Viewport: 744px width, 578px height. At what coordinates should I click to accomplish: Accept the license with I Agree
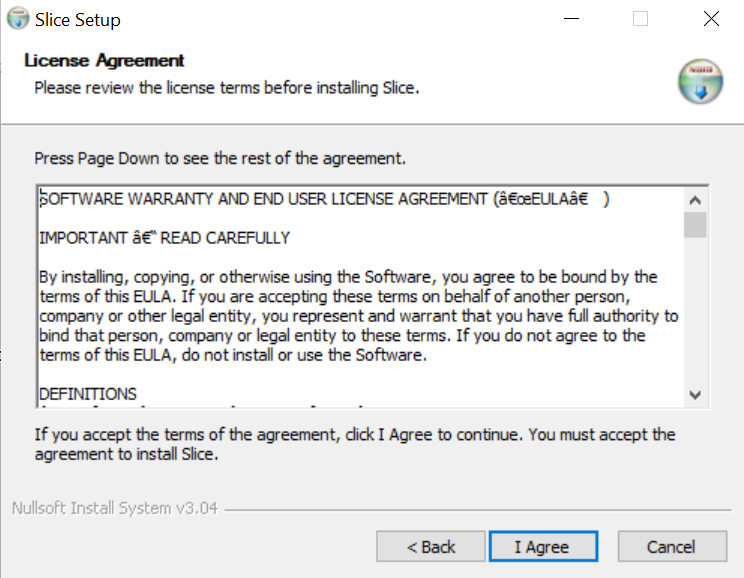tap(542, 547)
